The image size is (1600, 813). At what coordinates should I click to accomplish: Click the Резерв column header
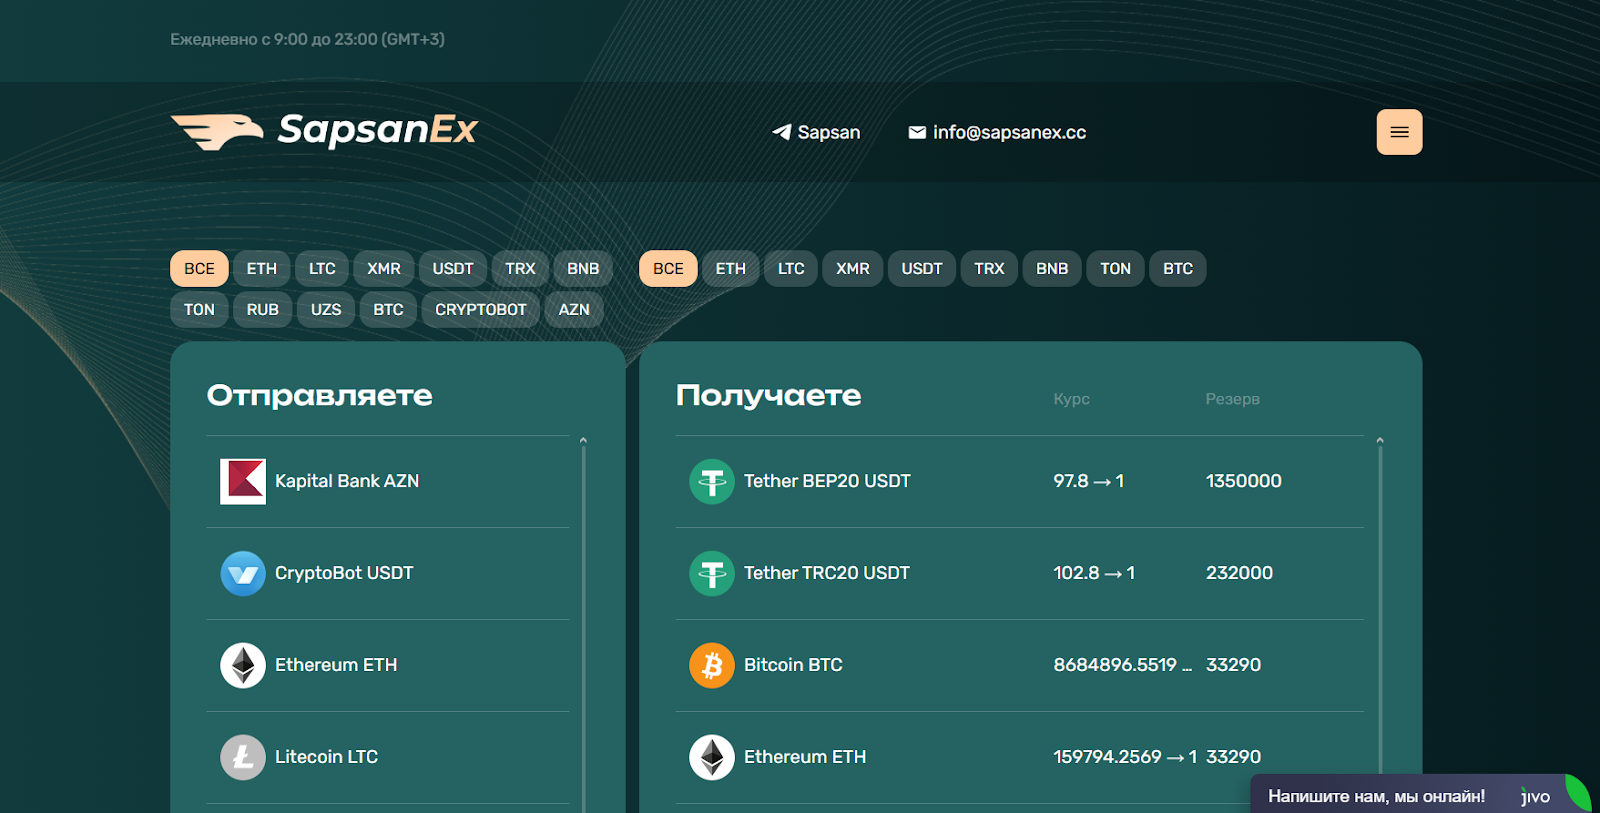[1232, 399]
